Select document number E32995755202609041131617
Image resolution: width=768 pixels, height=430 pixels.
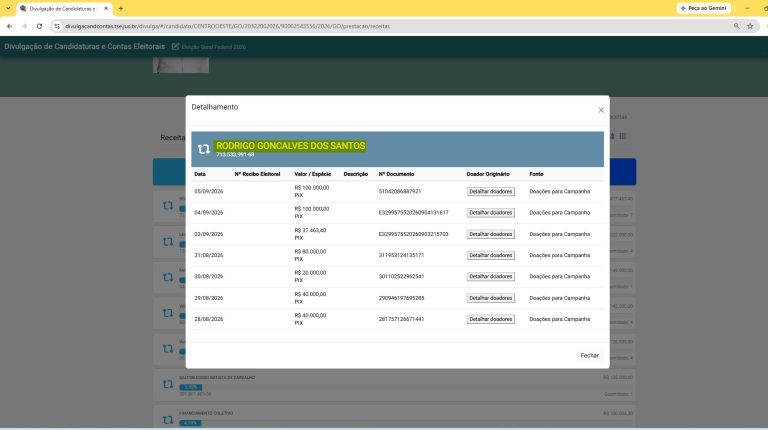coord(413,213)
